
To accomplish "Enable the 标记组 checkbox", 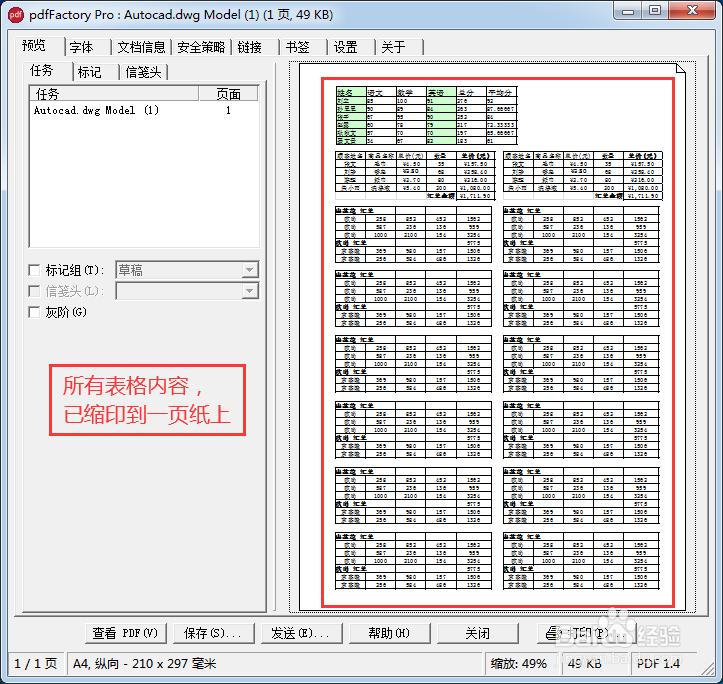I will click(x=34, y=270).
